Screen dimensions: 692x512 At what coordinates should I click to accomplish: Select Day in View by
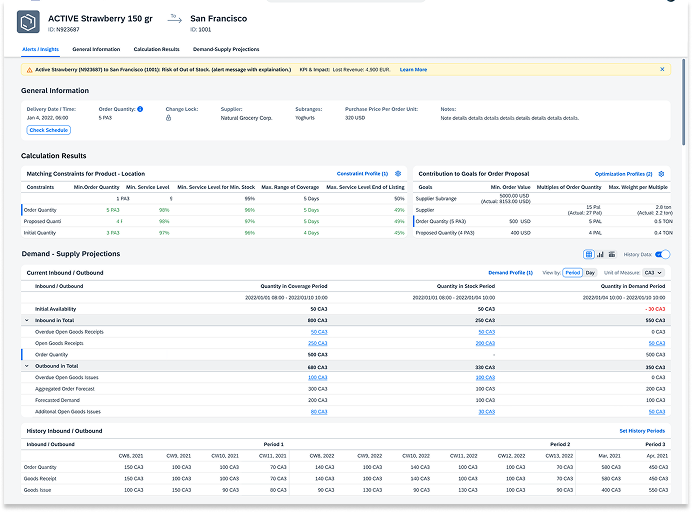[590, 273]
